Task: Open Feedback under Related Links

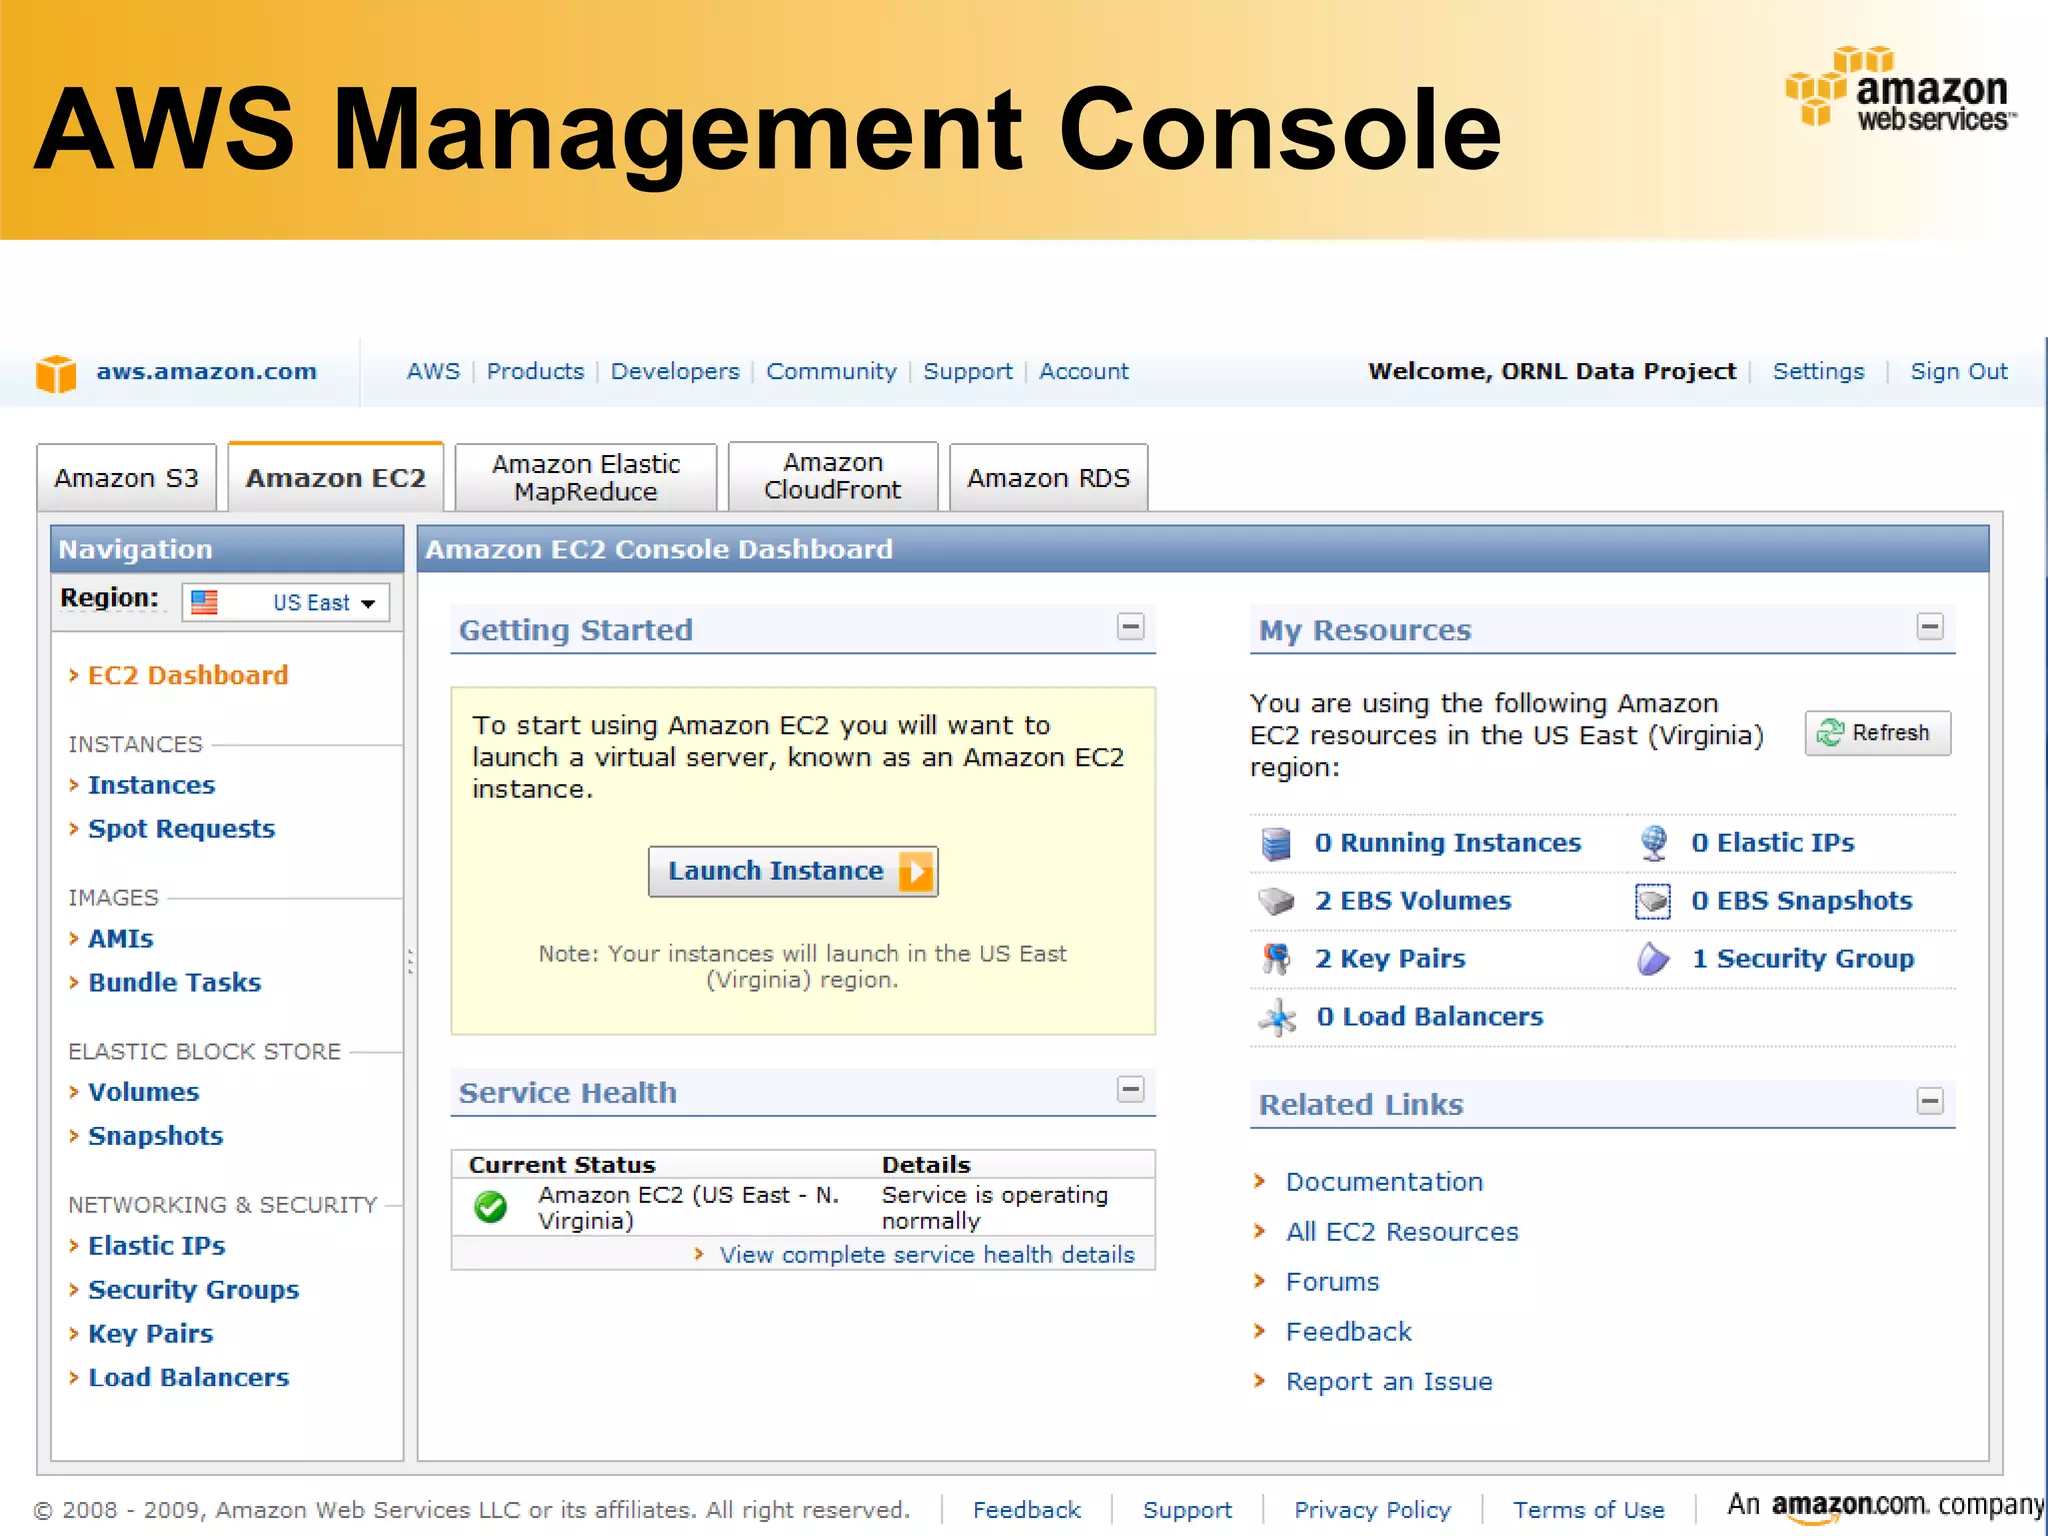Action: [1348, 1332]
